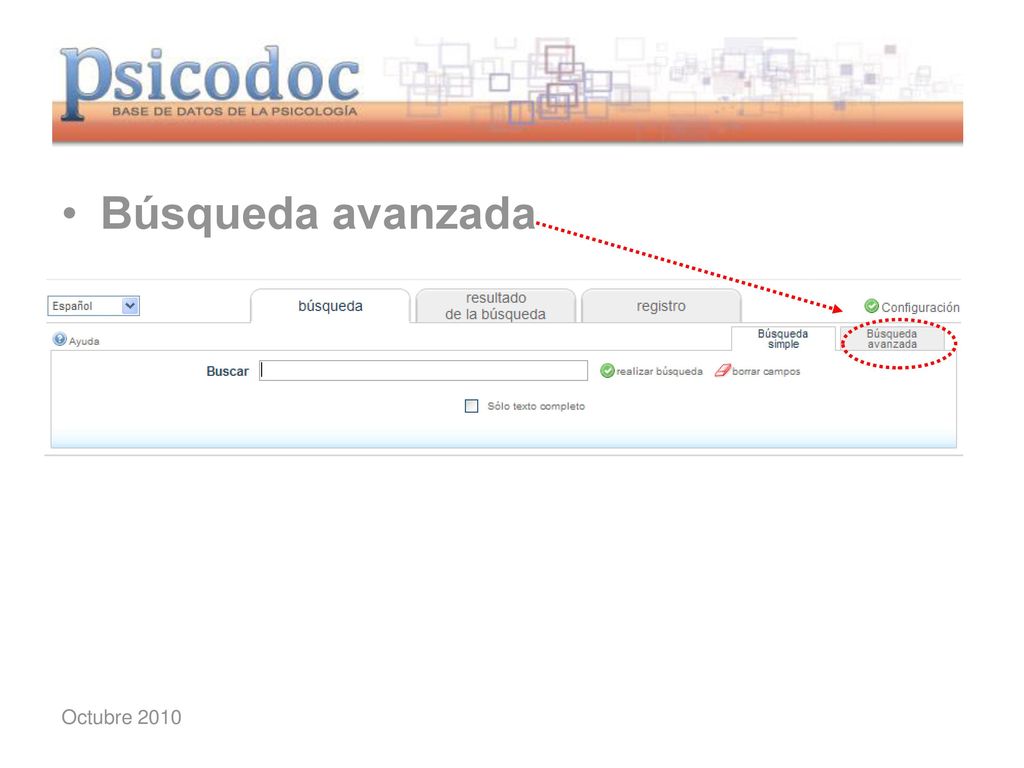Switch to the Búsqueda simple subtab
Image resolution: width=1024 pixels, height=768 pixels.
pos(783,339)
